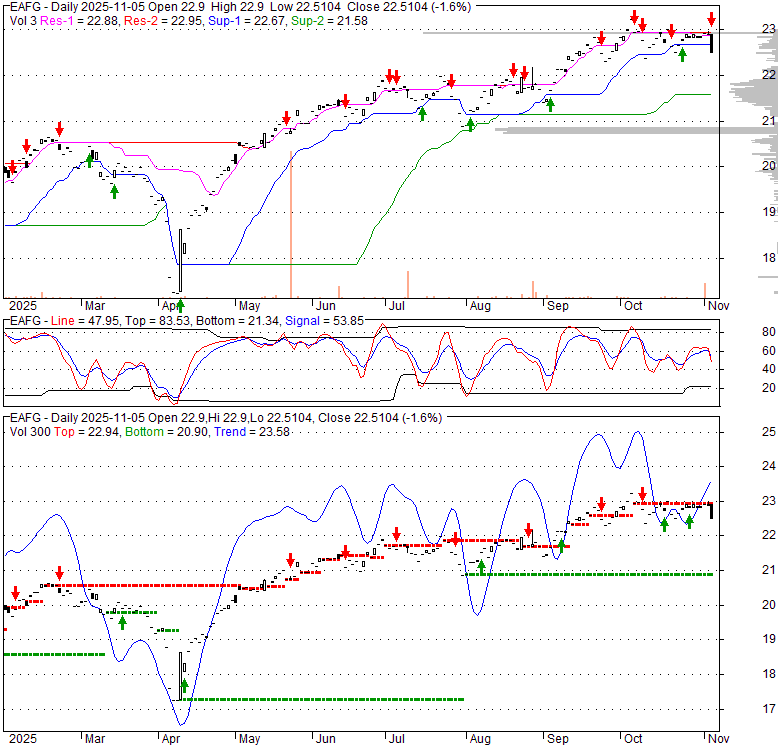Select the green up arrow in early September top chart
780x745 pixels.
(549, 103)
